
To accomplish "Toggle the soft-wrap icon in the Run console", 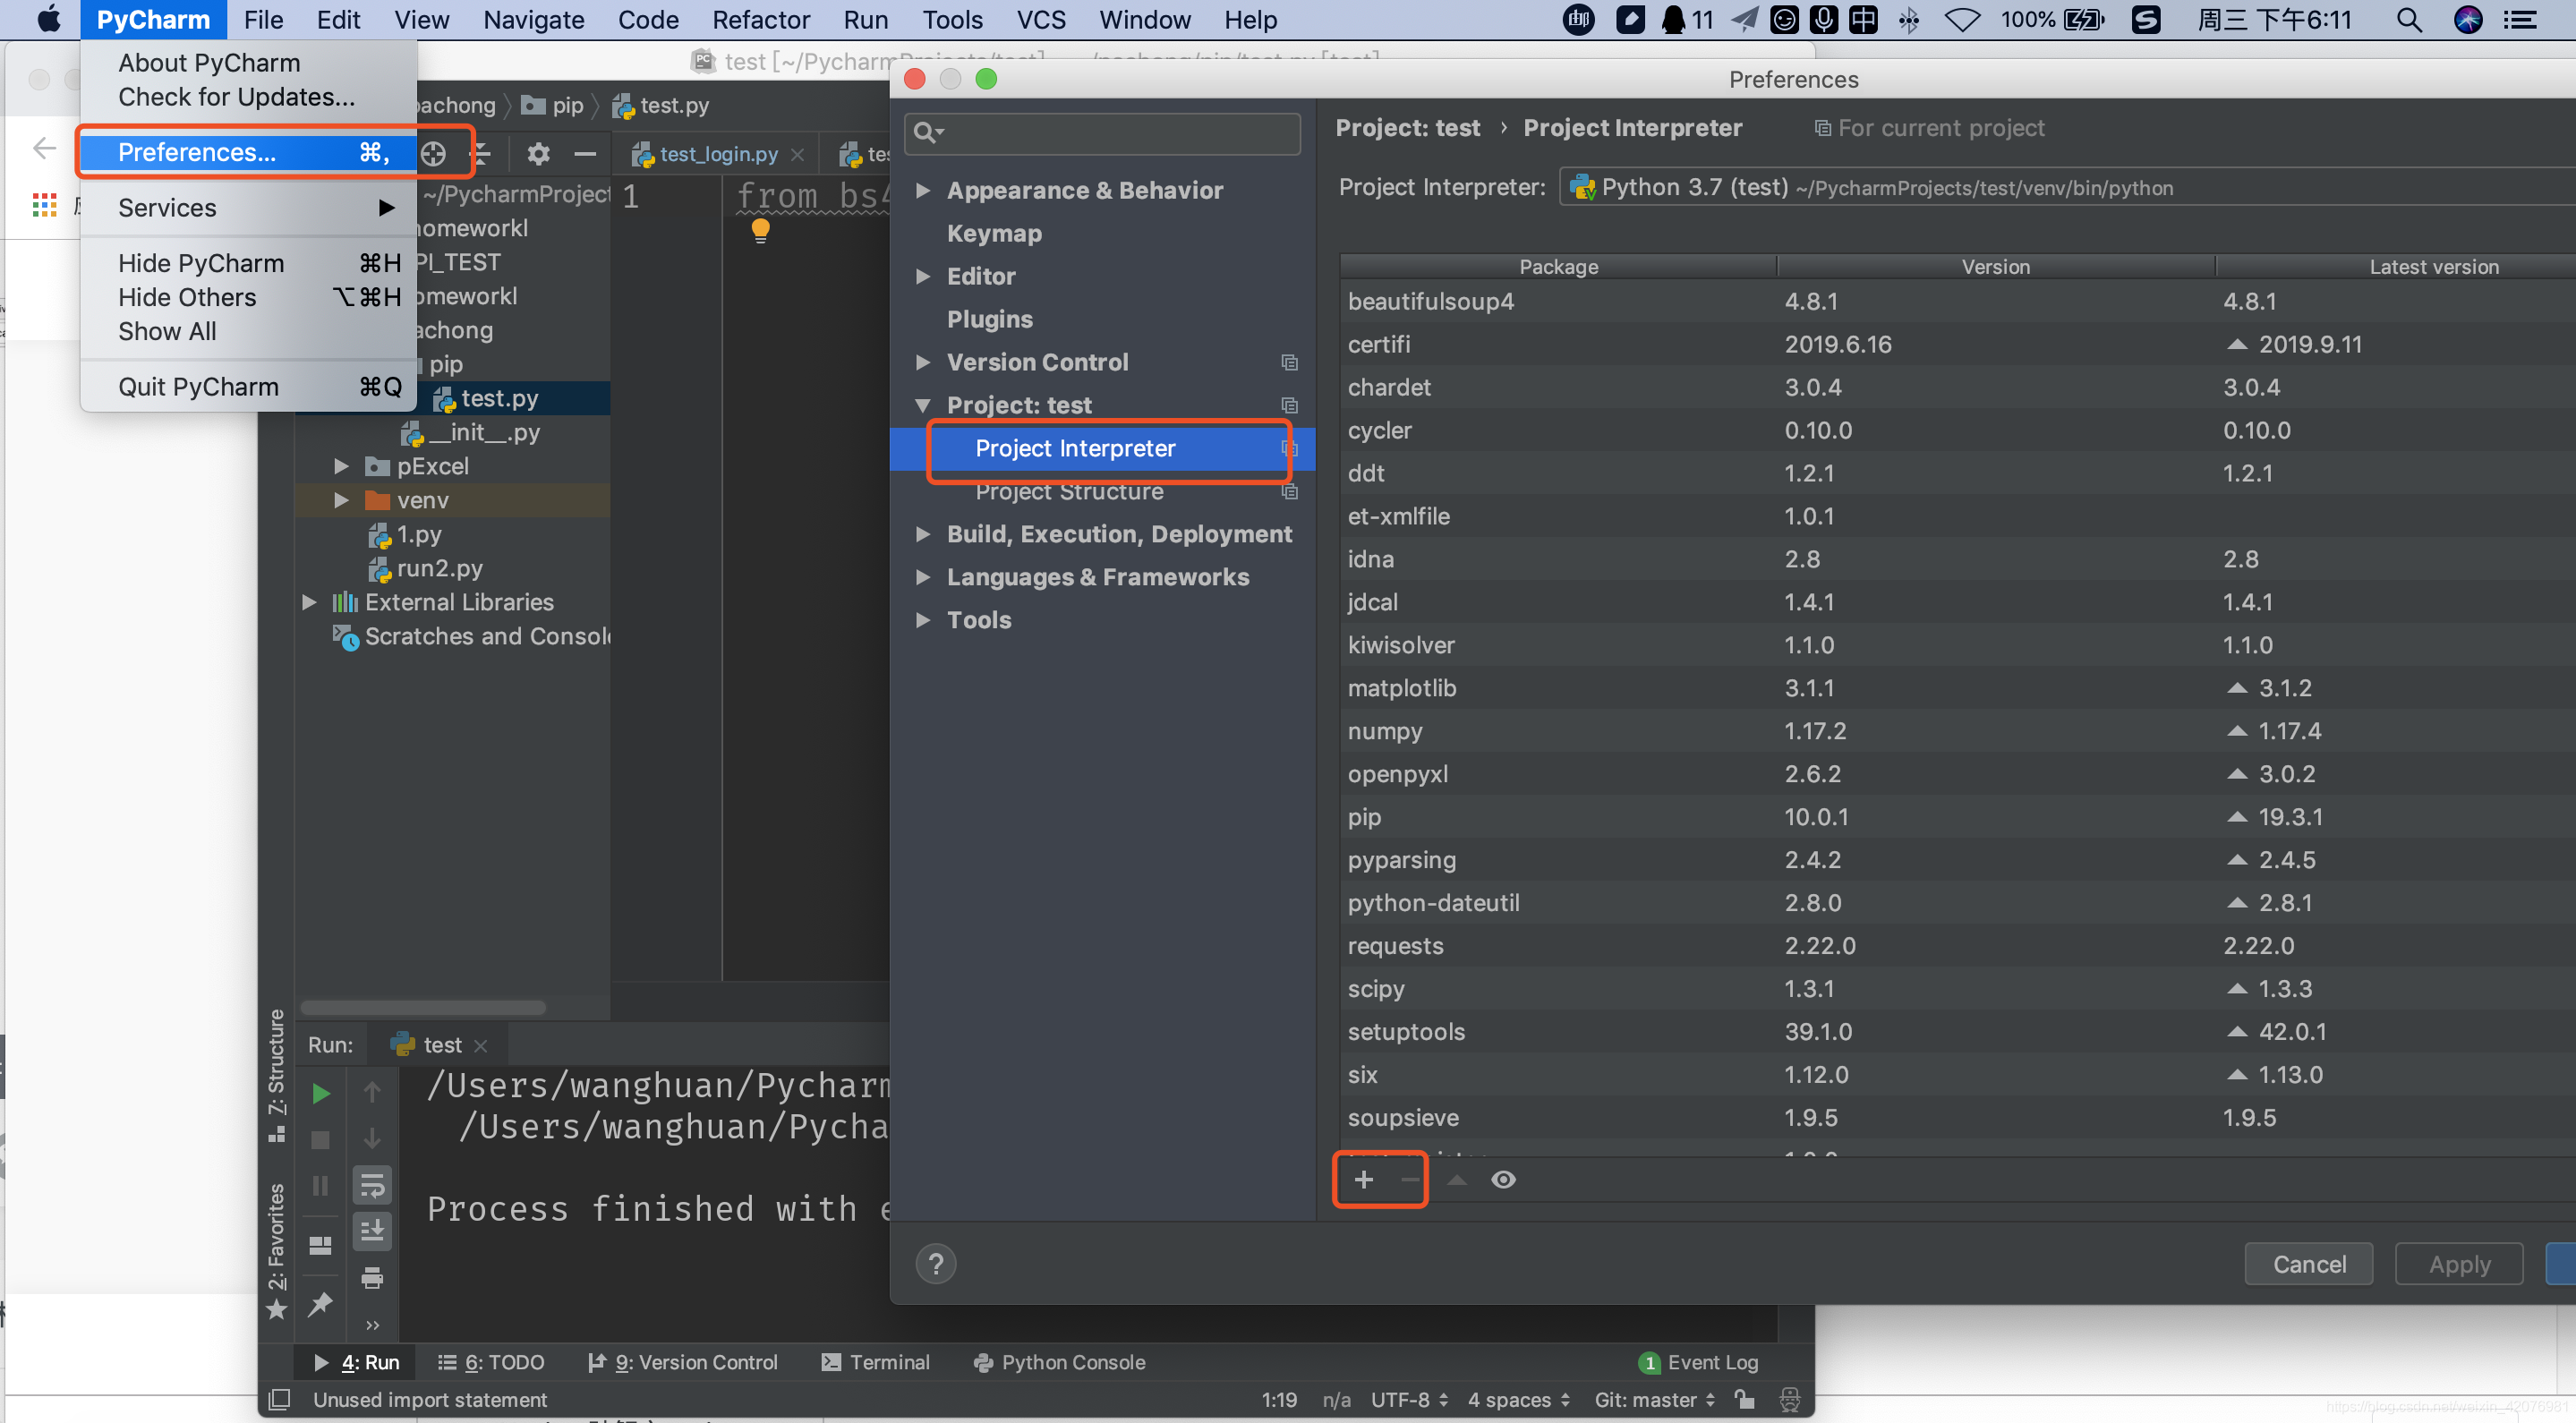I will click(372, 1186).
